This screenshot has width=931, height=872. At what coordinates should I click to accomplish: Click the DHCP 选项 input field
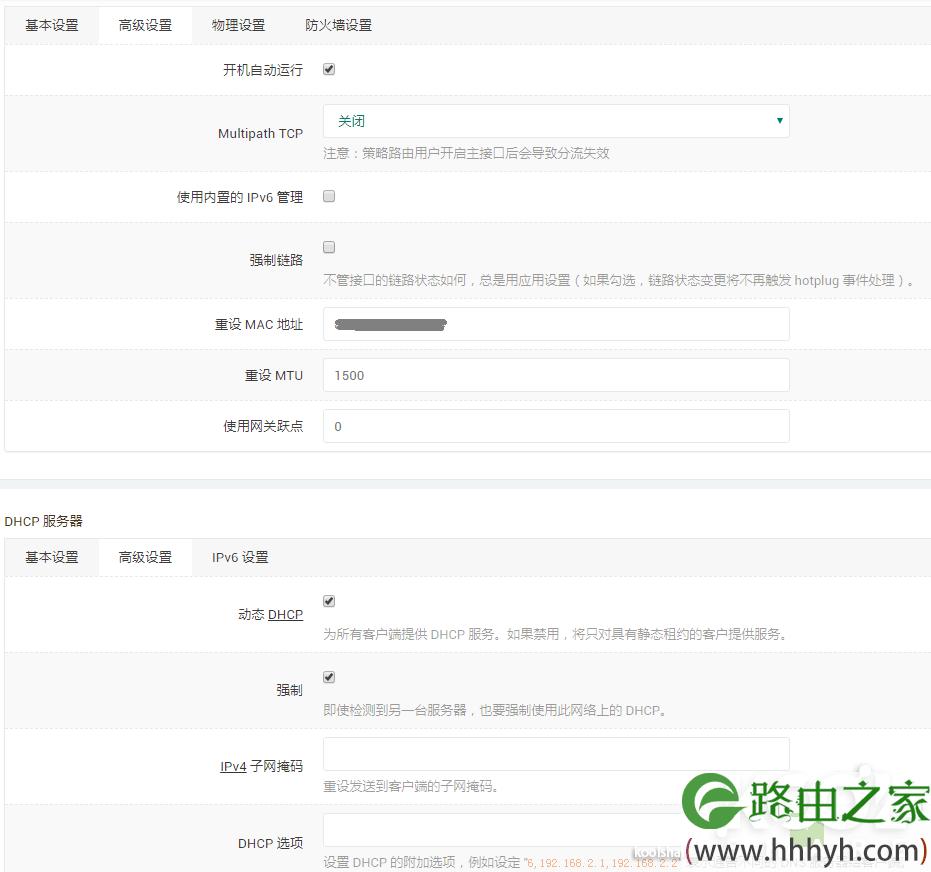(556, 830)
